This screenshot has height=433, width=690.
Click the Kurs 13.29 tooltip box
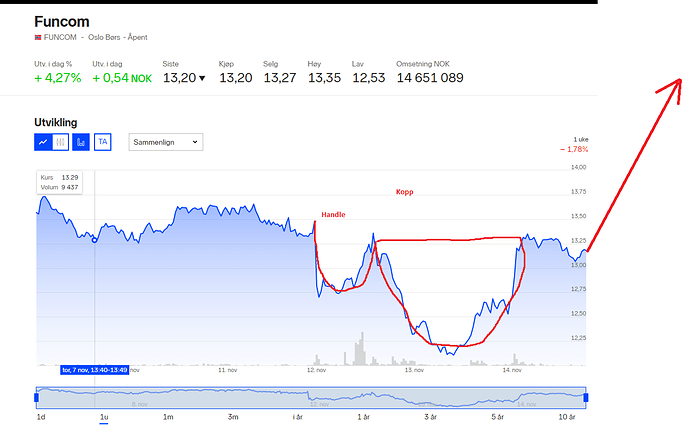(x=59, y=182)
